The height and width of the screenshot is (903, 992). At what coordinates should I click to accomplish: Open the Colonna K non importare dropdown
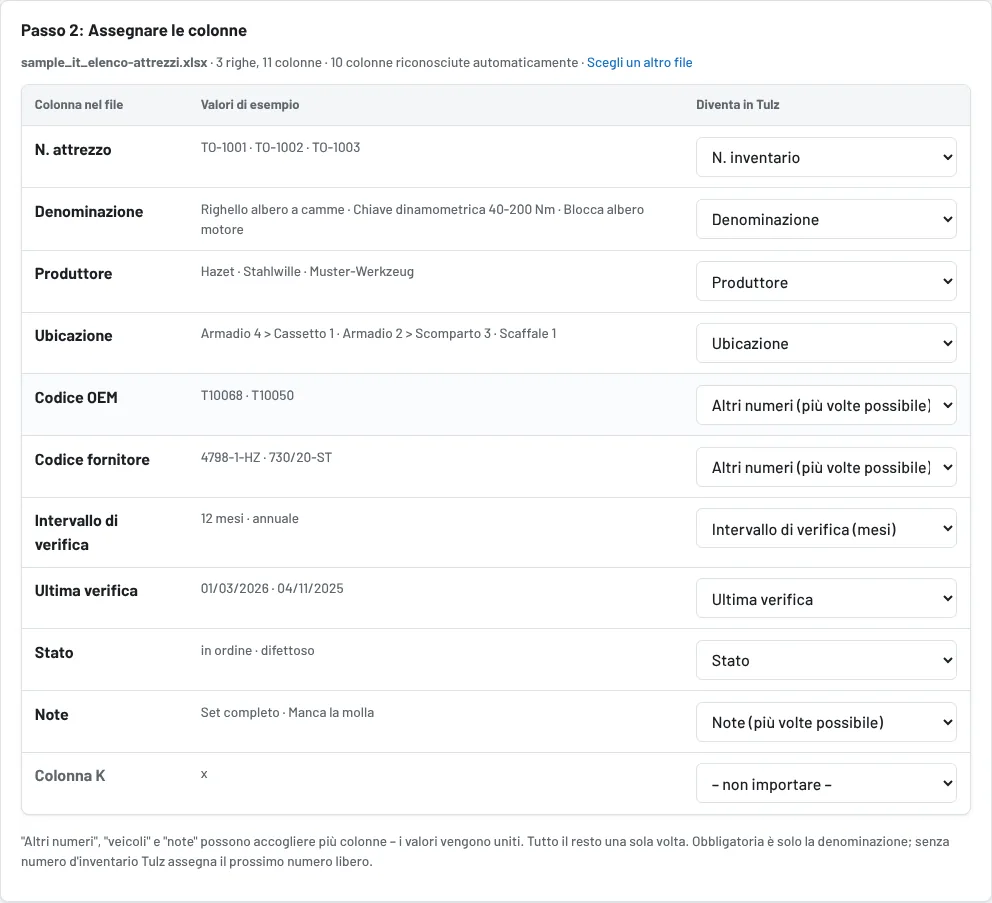(x=826, y=783)
